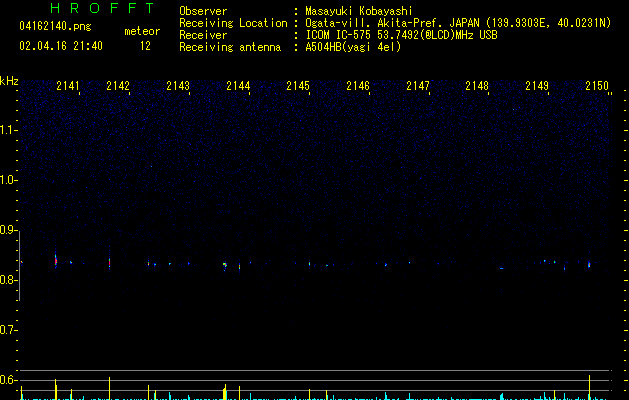Image resolution: width=629 pixels, height=400 pixels.
Task: Click the 2148 time marker
Action: pos(477,86)
